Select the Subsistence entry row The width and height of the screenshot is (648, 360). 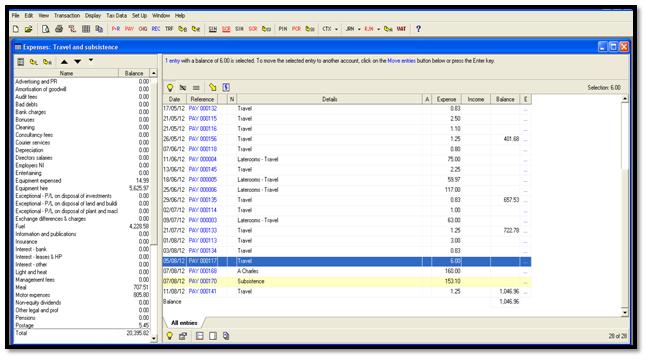(x=347, y=281)
